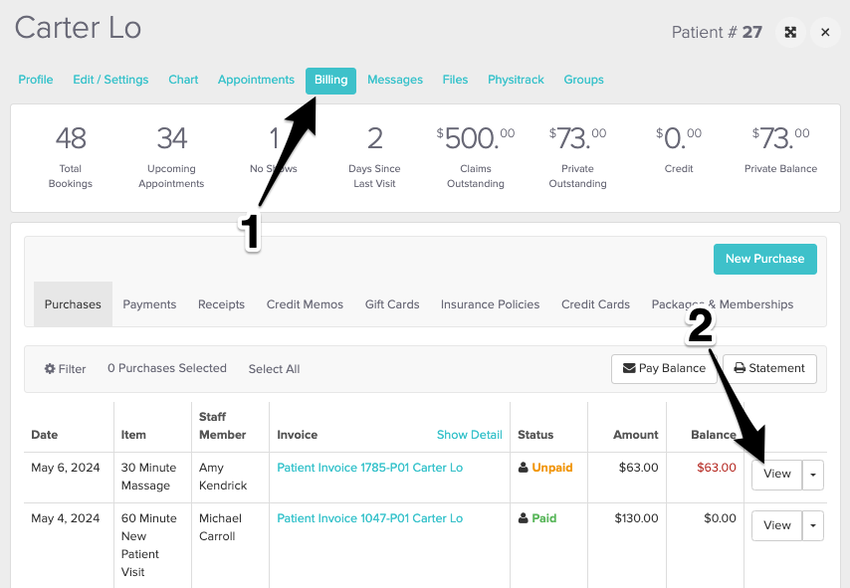Go to the Groups tab
Viewport: 850px width, 588px height.
583,80
